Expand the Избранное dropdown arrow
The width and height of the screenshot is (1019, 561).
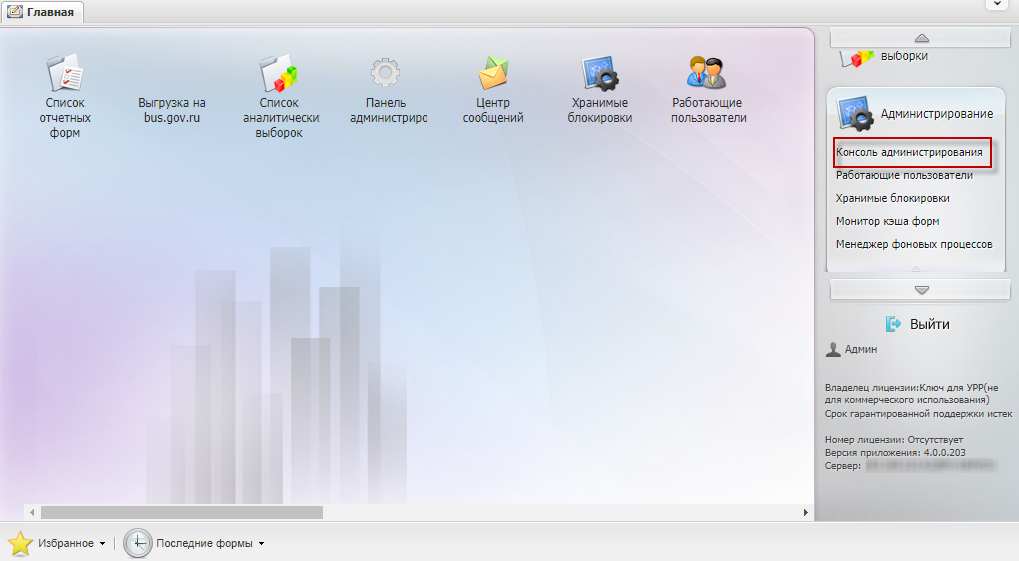102,544
